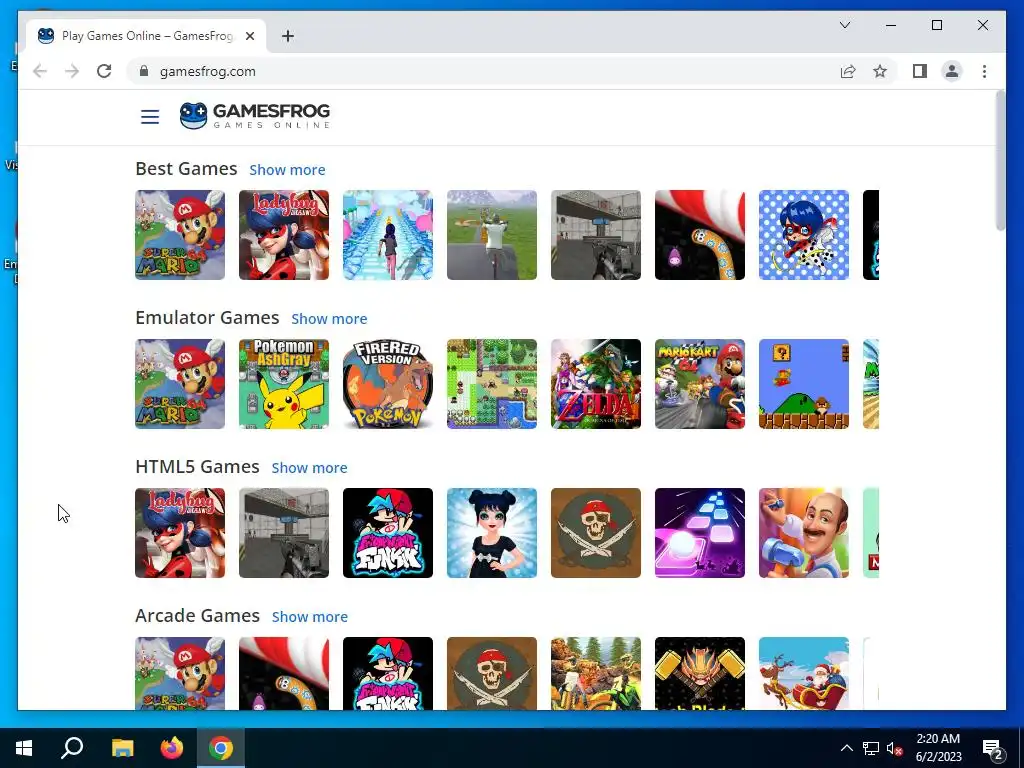This screenshot has height=768, width=1024.
Task: Open the neon tiles hop game
Action: (699, 533)
